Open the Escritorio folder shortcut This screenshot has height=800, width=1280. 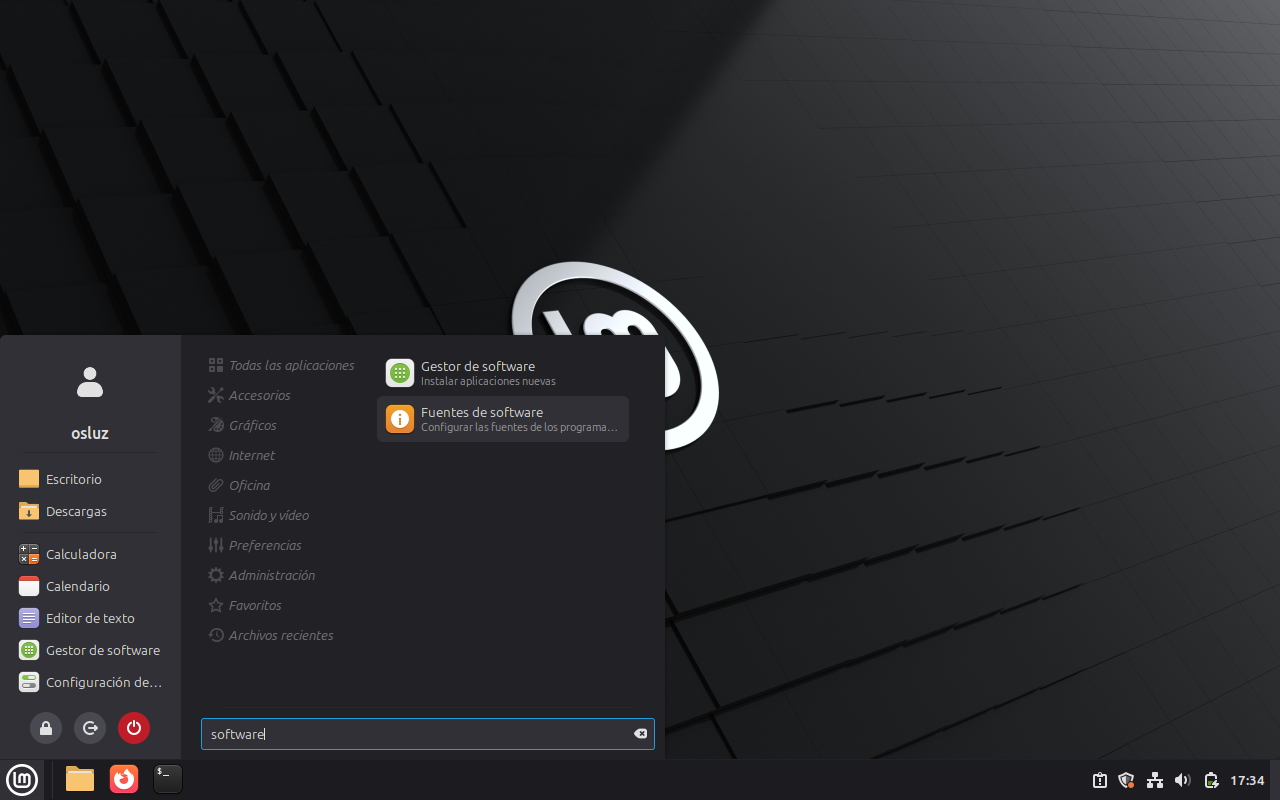90,479
